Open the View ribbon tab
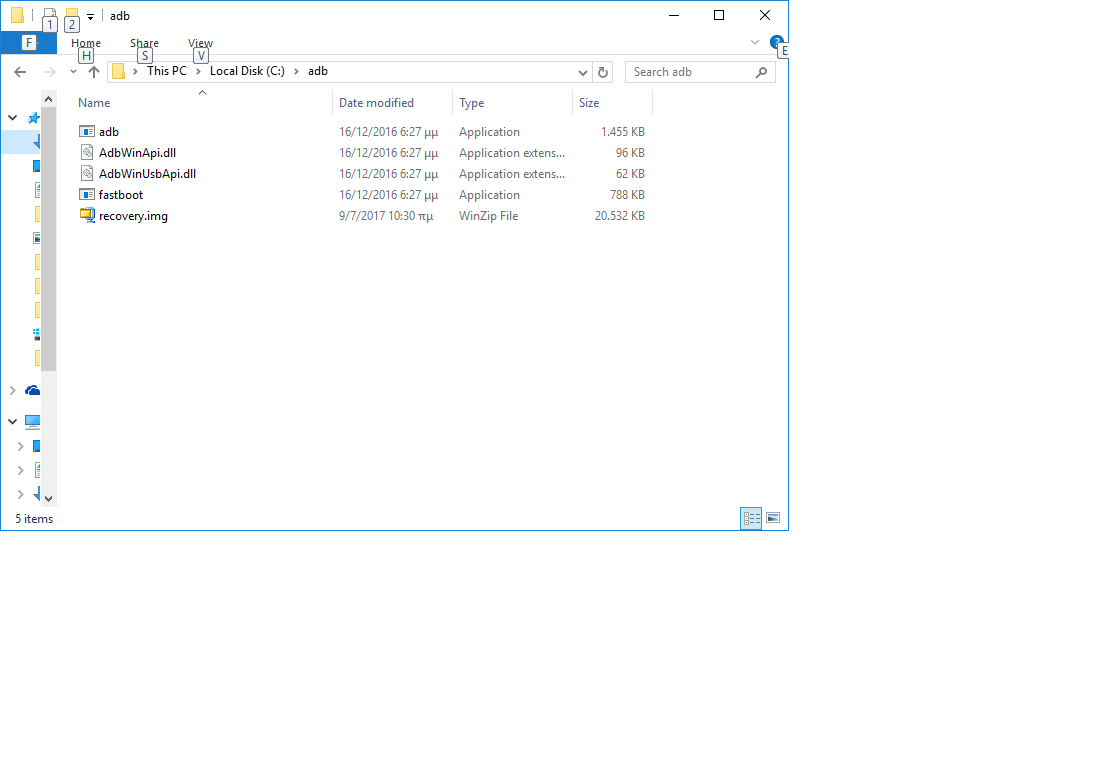Viewport: 1108px width, 772px height. pyautogui.click(x=200, y=43)
